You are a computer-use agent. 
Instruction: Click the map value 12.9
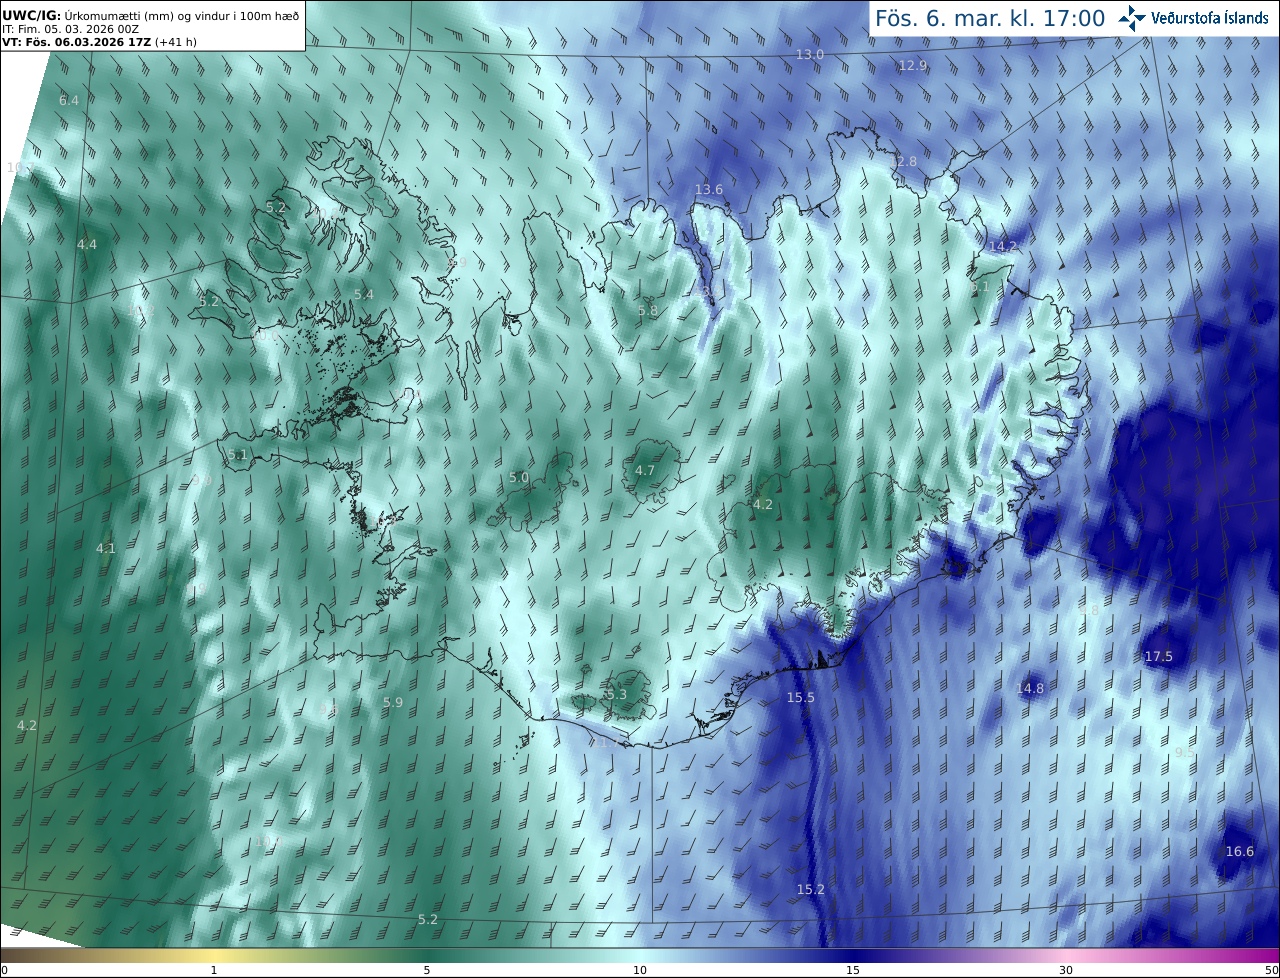tap(913, 65)
